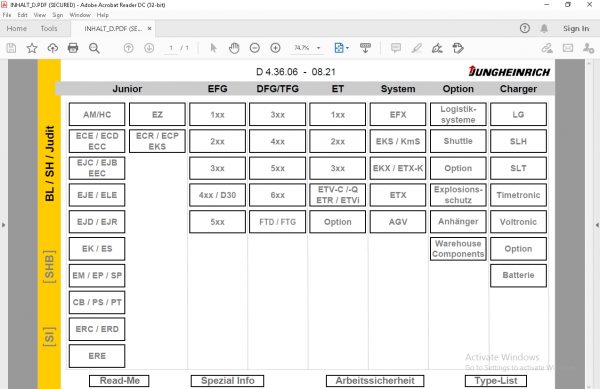600x389 pixels.
Task: Open the Find text magnifier
Action: pos(94,48)
